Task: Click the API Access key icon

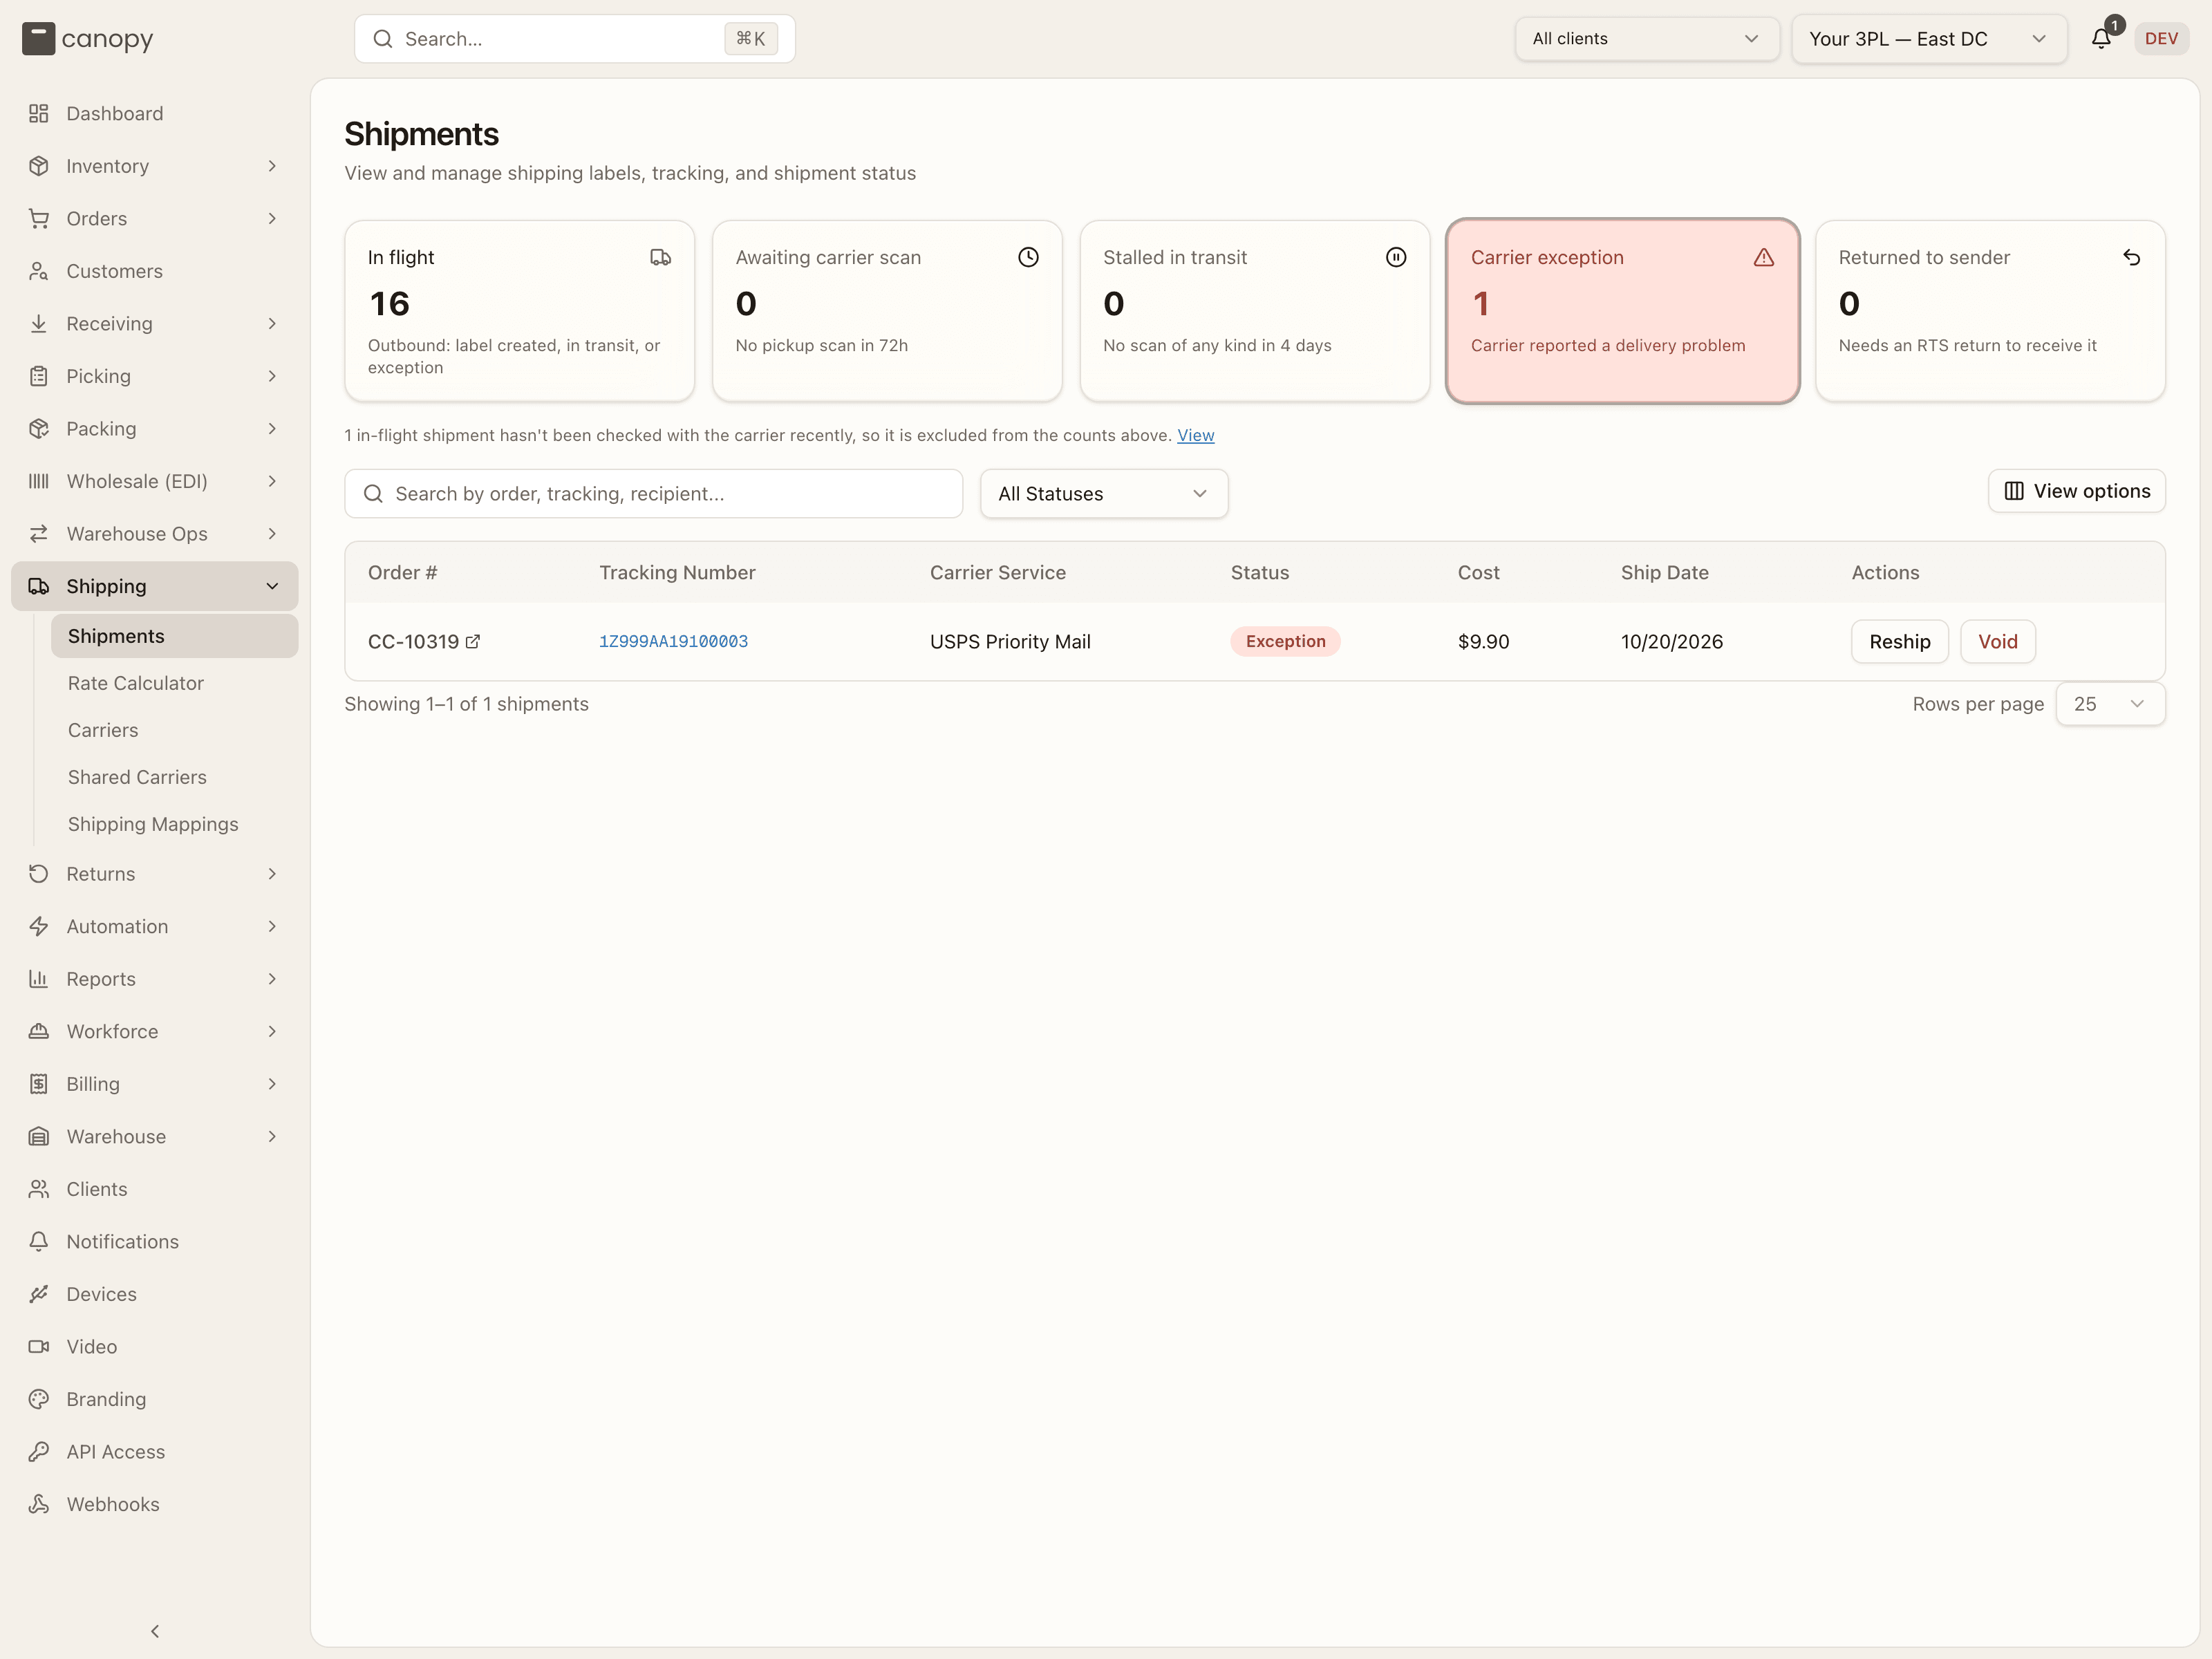Action: tap(39, 1452)
